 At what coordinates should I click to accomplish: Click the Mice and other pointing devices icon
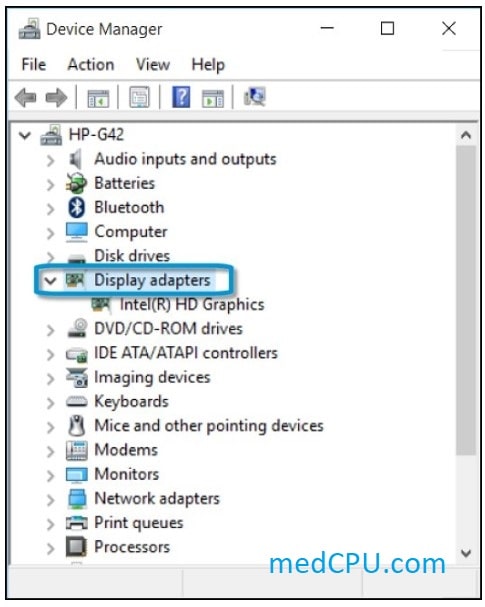coord(77,425)
